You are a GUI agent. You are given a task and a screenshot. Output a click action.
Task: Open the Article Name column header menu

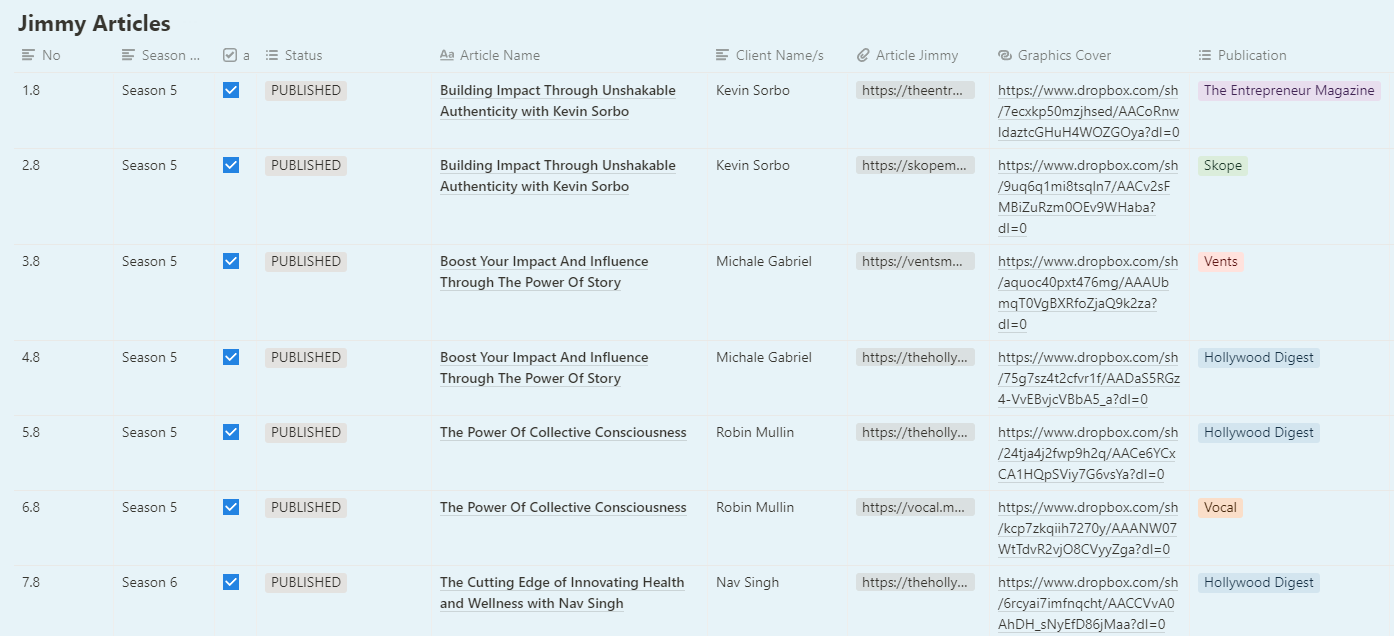click(x=499, y=56)
